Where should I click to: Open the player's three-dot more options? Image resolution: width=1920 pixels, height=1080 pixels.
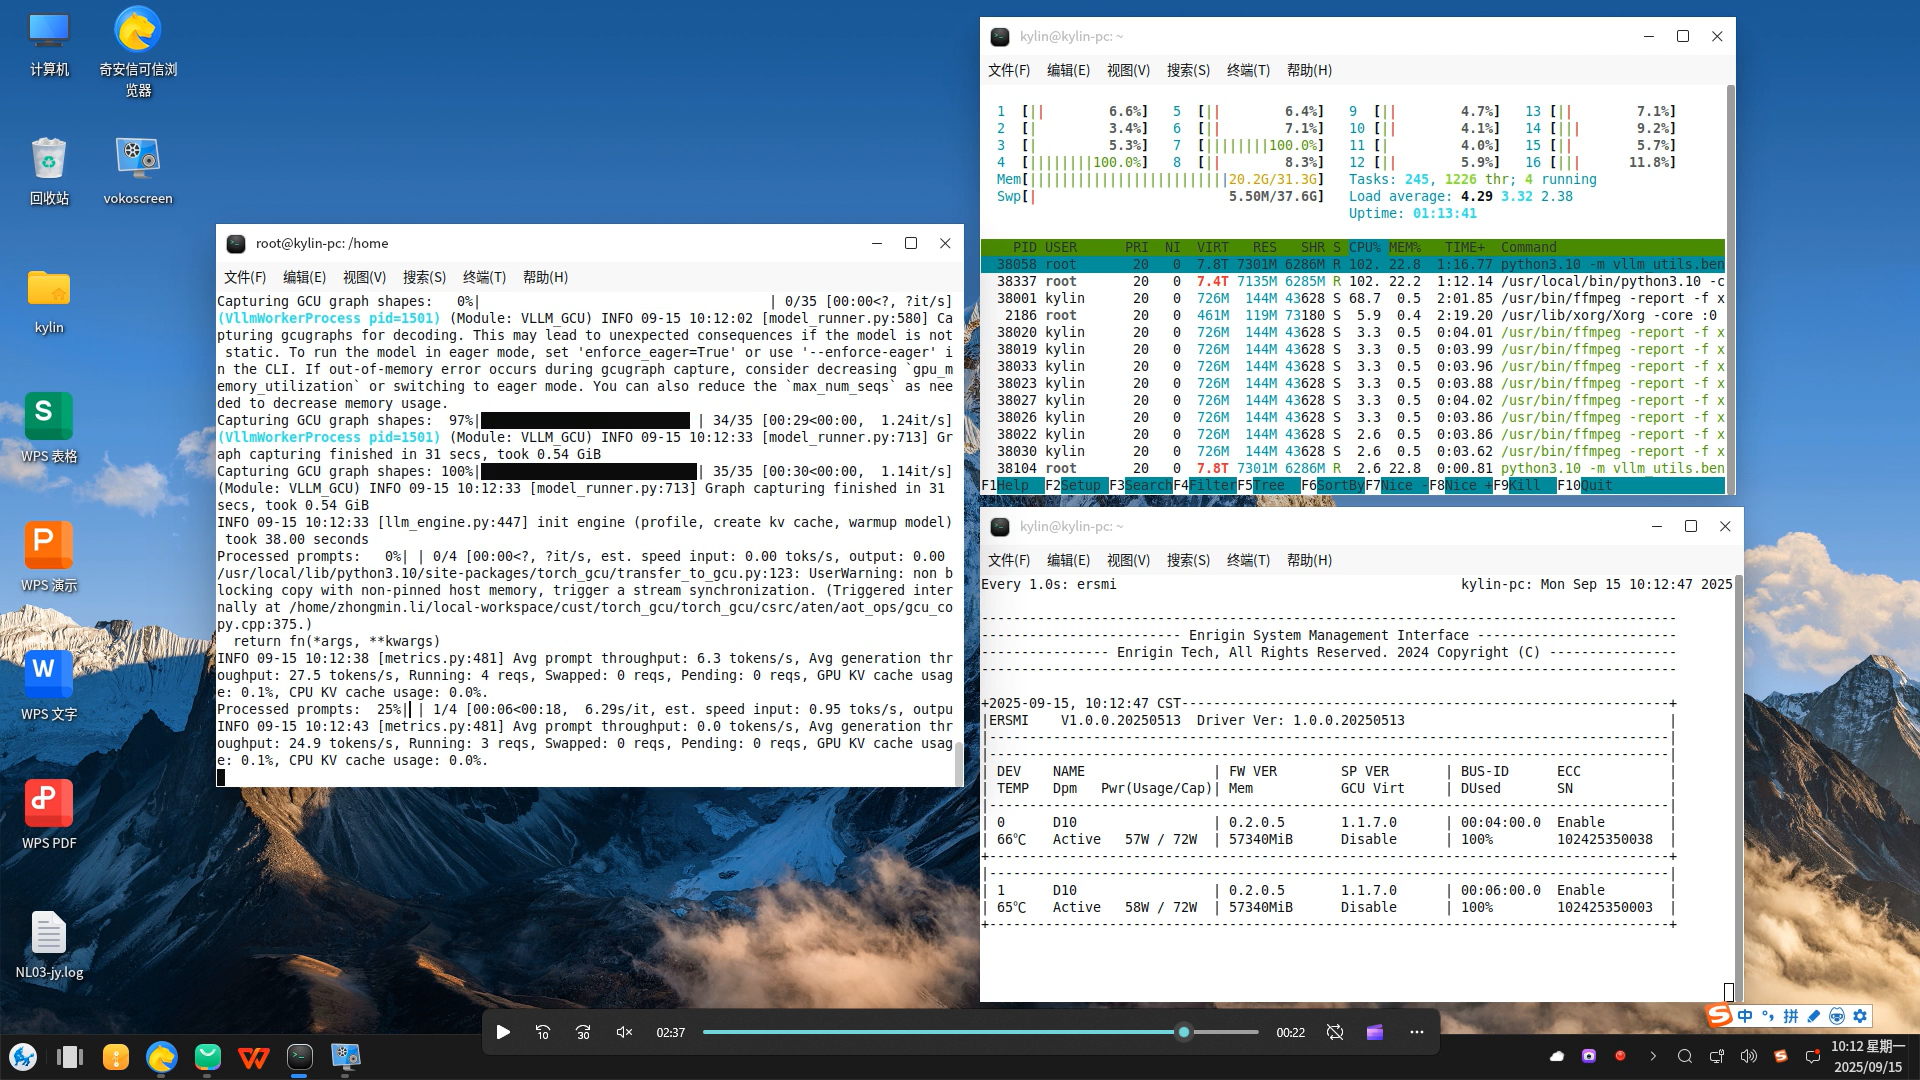(x=1416, y=1032)
